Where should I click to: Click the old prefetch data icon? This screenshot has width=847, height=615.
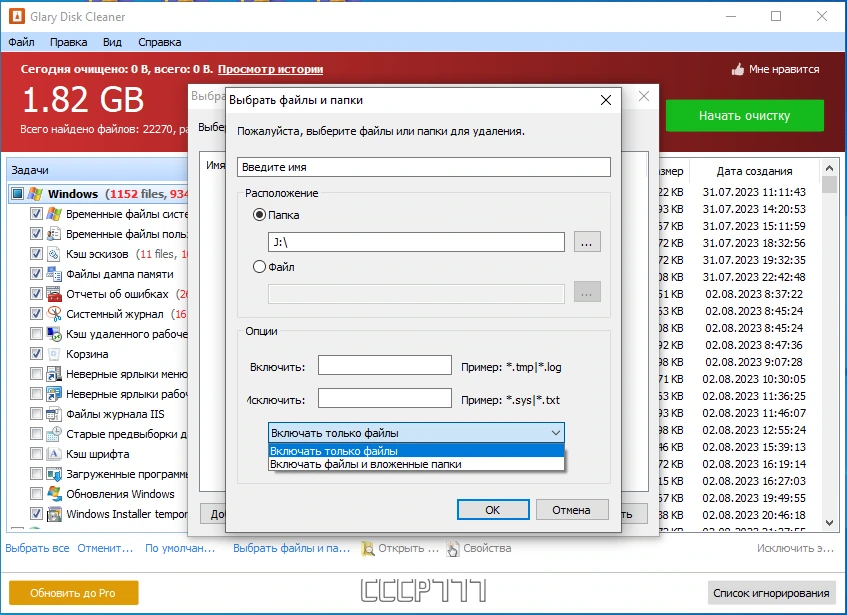click(x=53, y=434)
